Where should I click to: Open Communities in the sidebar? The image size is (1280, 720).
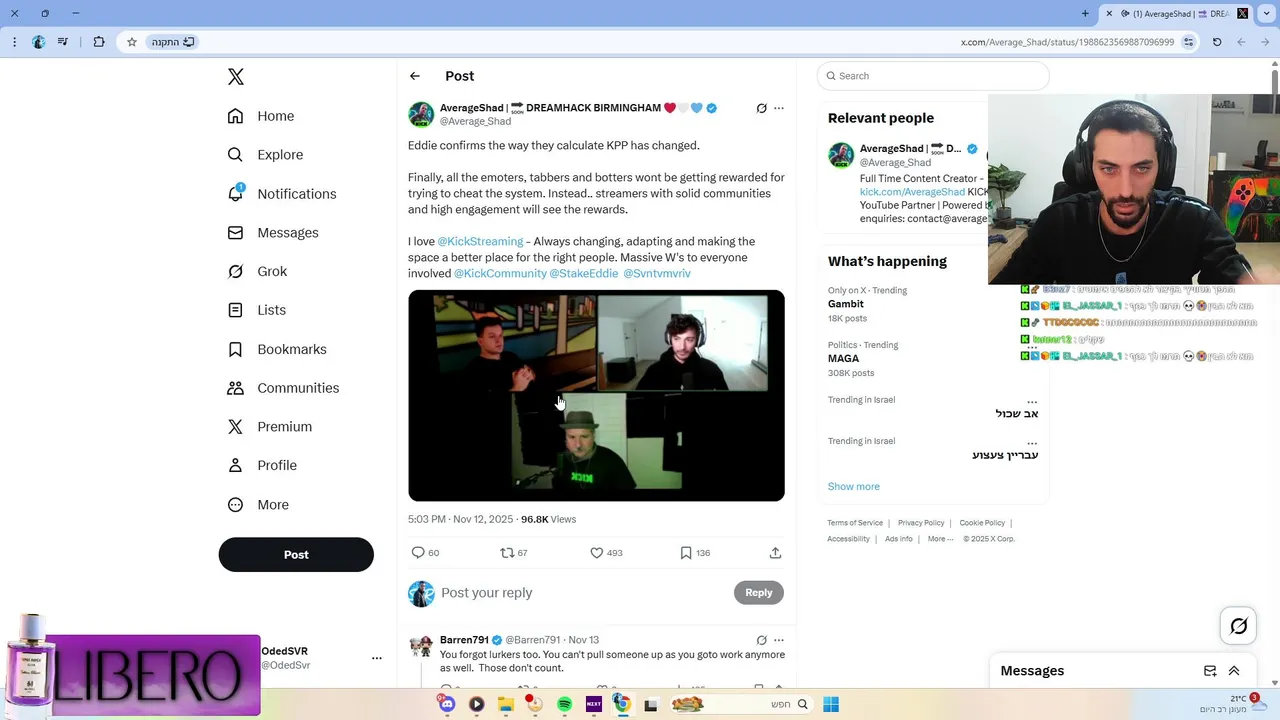click(283, 388)
